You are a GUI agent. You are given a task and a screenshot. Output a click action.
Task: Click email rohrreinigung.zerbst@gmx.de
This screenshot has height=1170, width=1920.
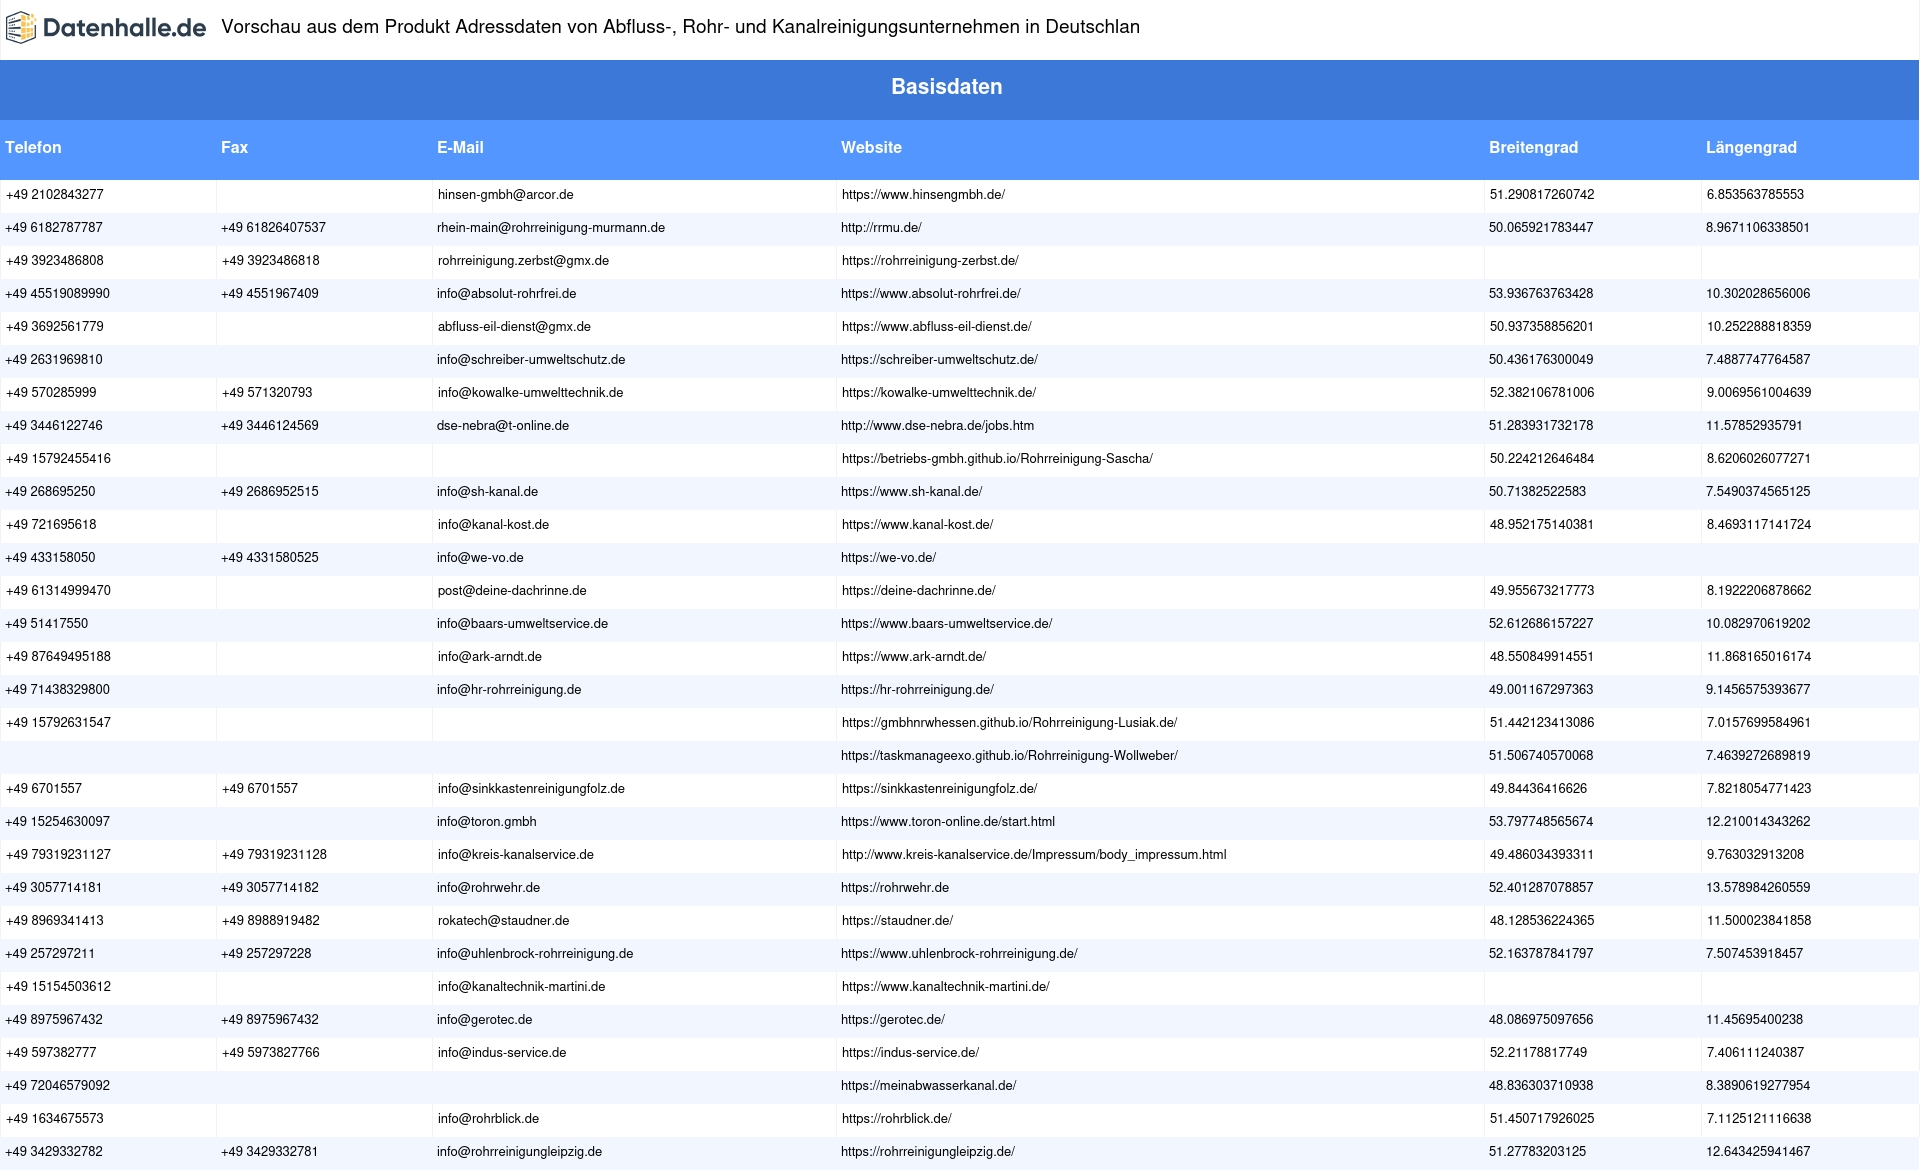pos(523,261)
